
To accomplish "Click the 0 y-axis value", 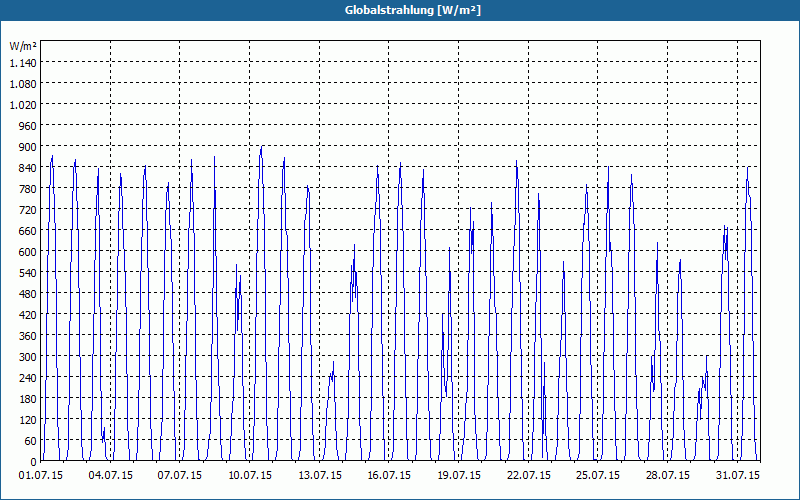I will point(34,462).
